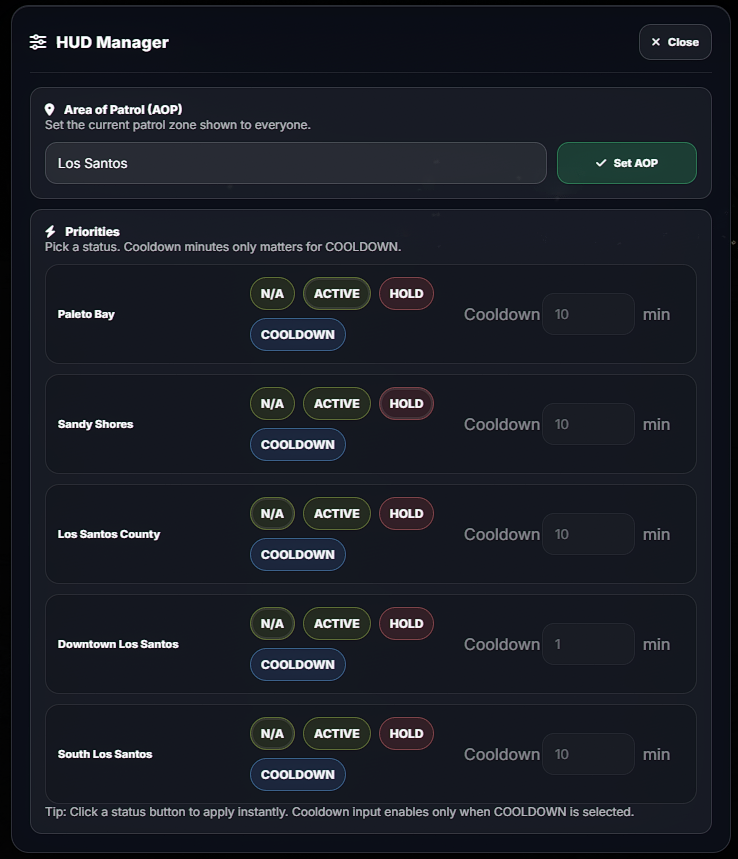This screenshot has height=859, width=738.
Task: Click the HUD Manager title text
Action: click(112, 42)
